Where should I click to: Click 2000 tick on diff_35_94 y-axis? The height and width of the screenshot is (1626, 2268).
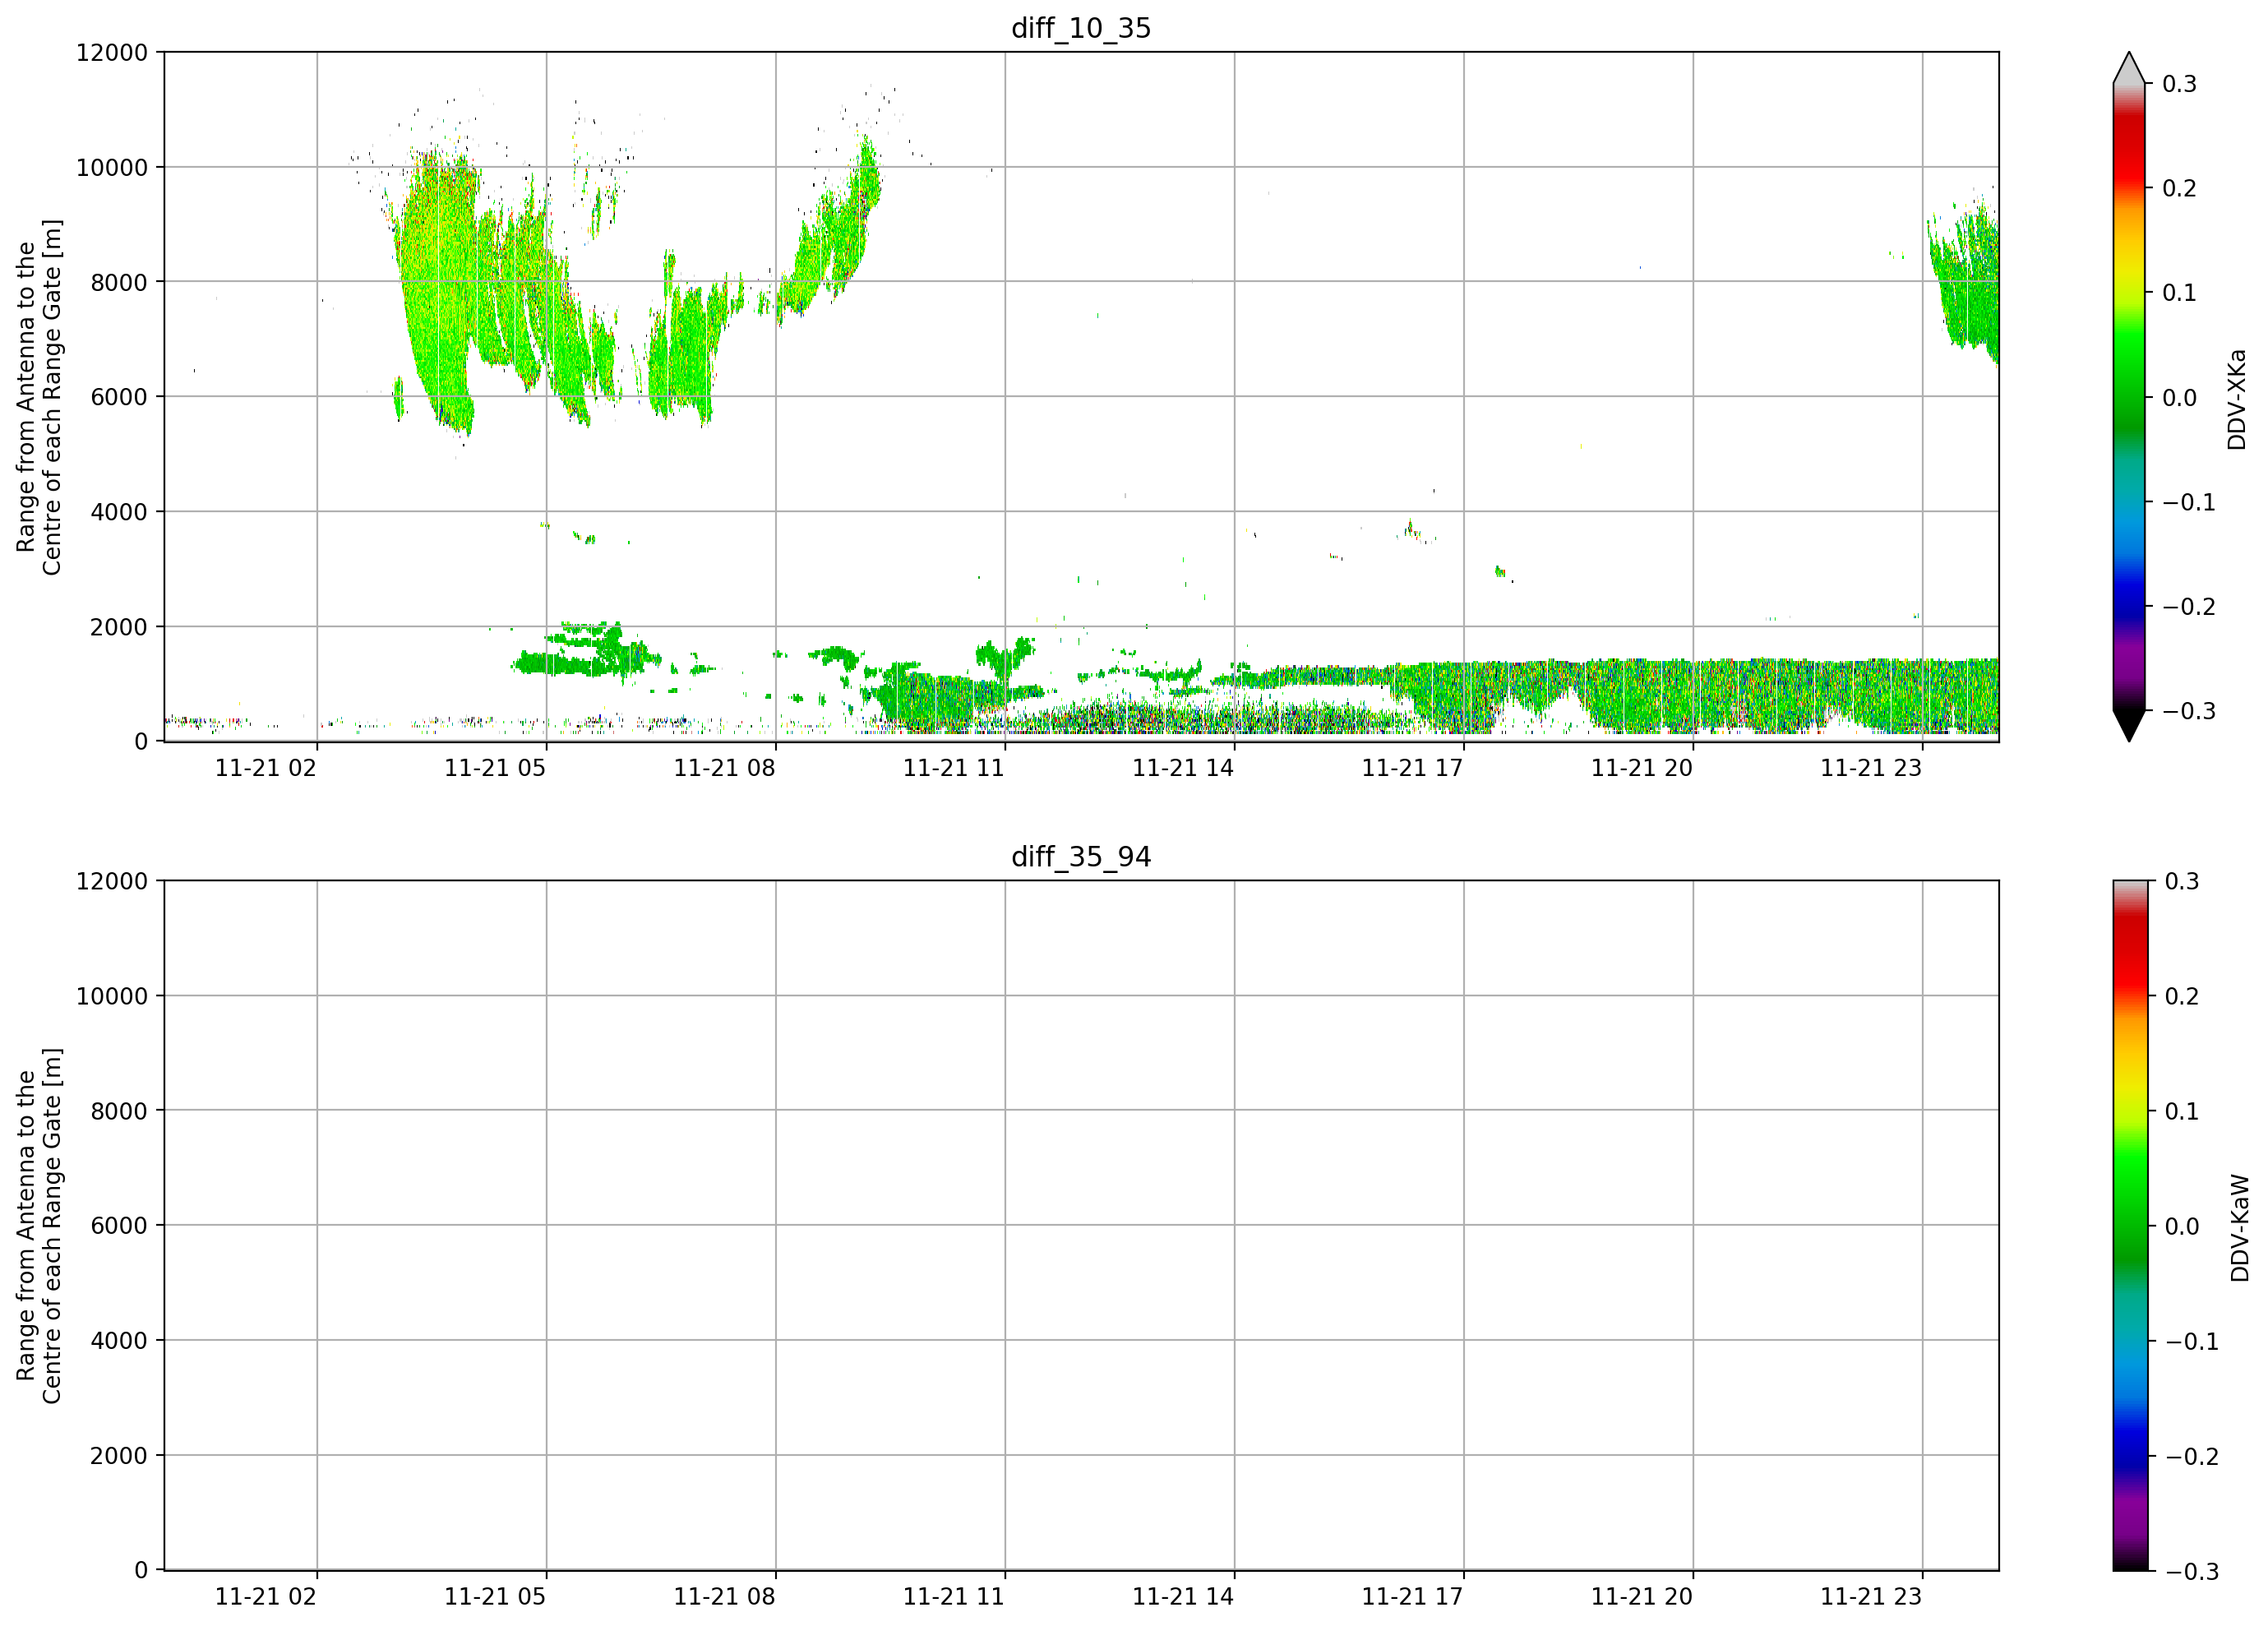point(119,1456)
